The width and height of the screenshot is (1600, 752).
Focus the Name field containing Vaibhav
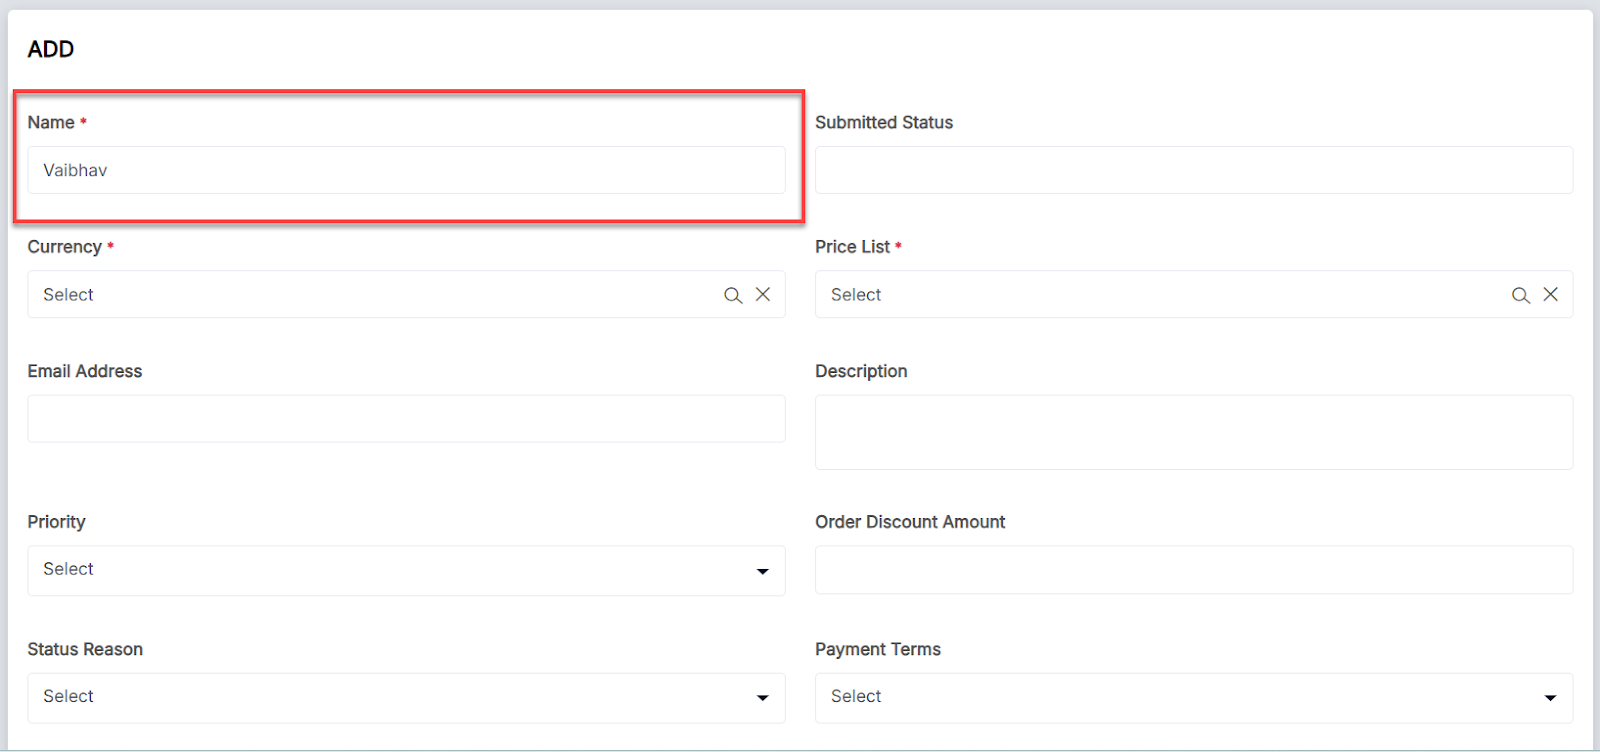coord(406,170)
